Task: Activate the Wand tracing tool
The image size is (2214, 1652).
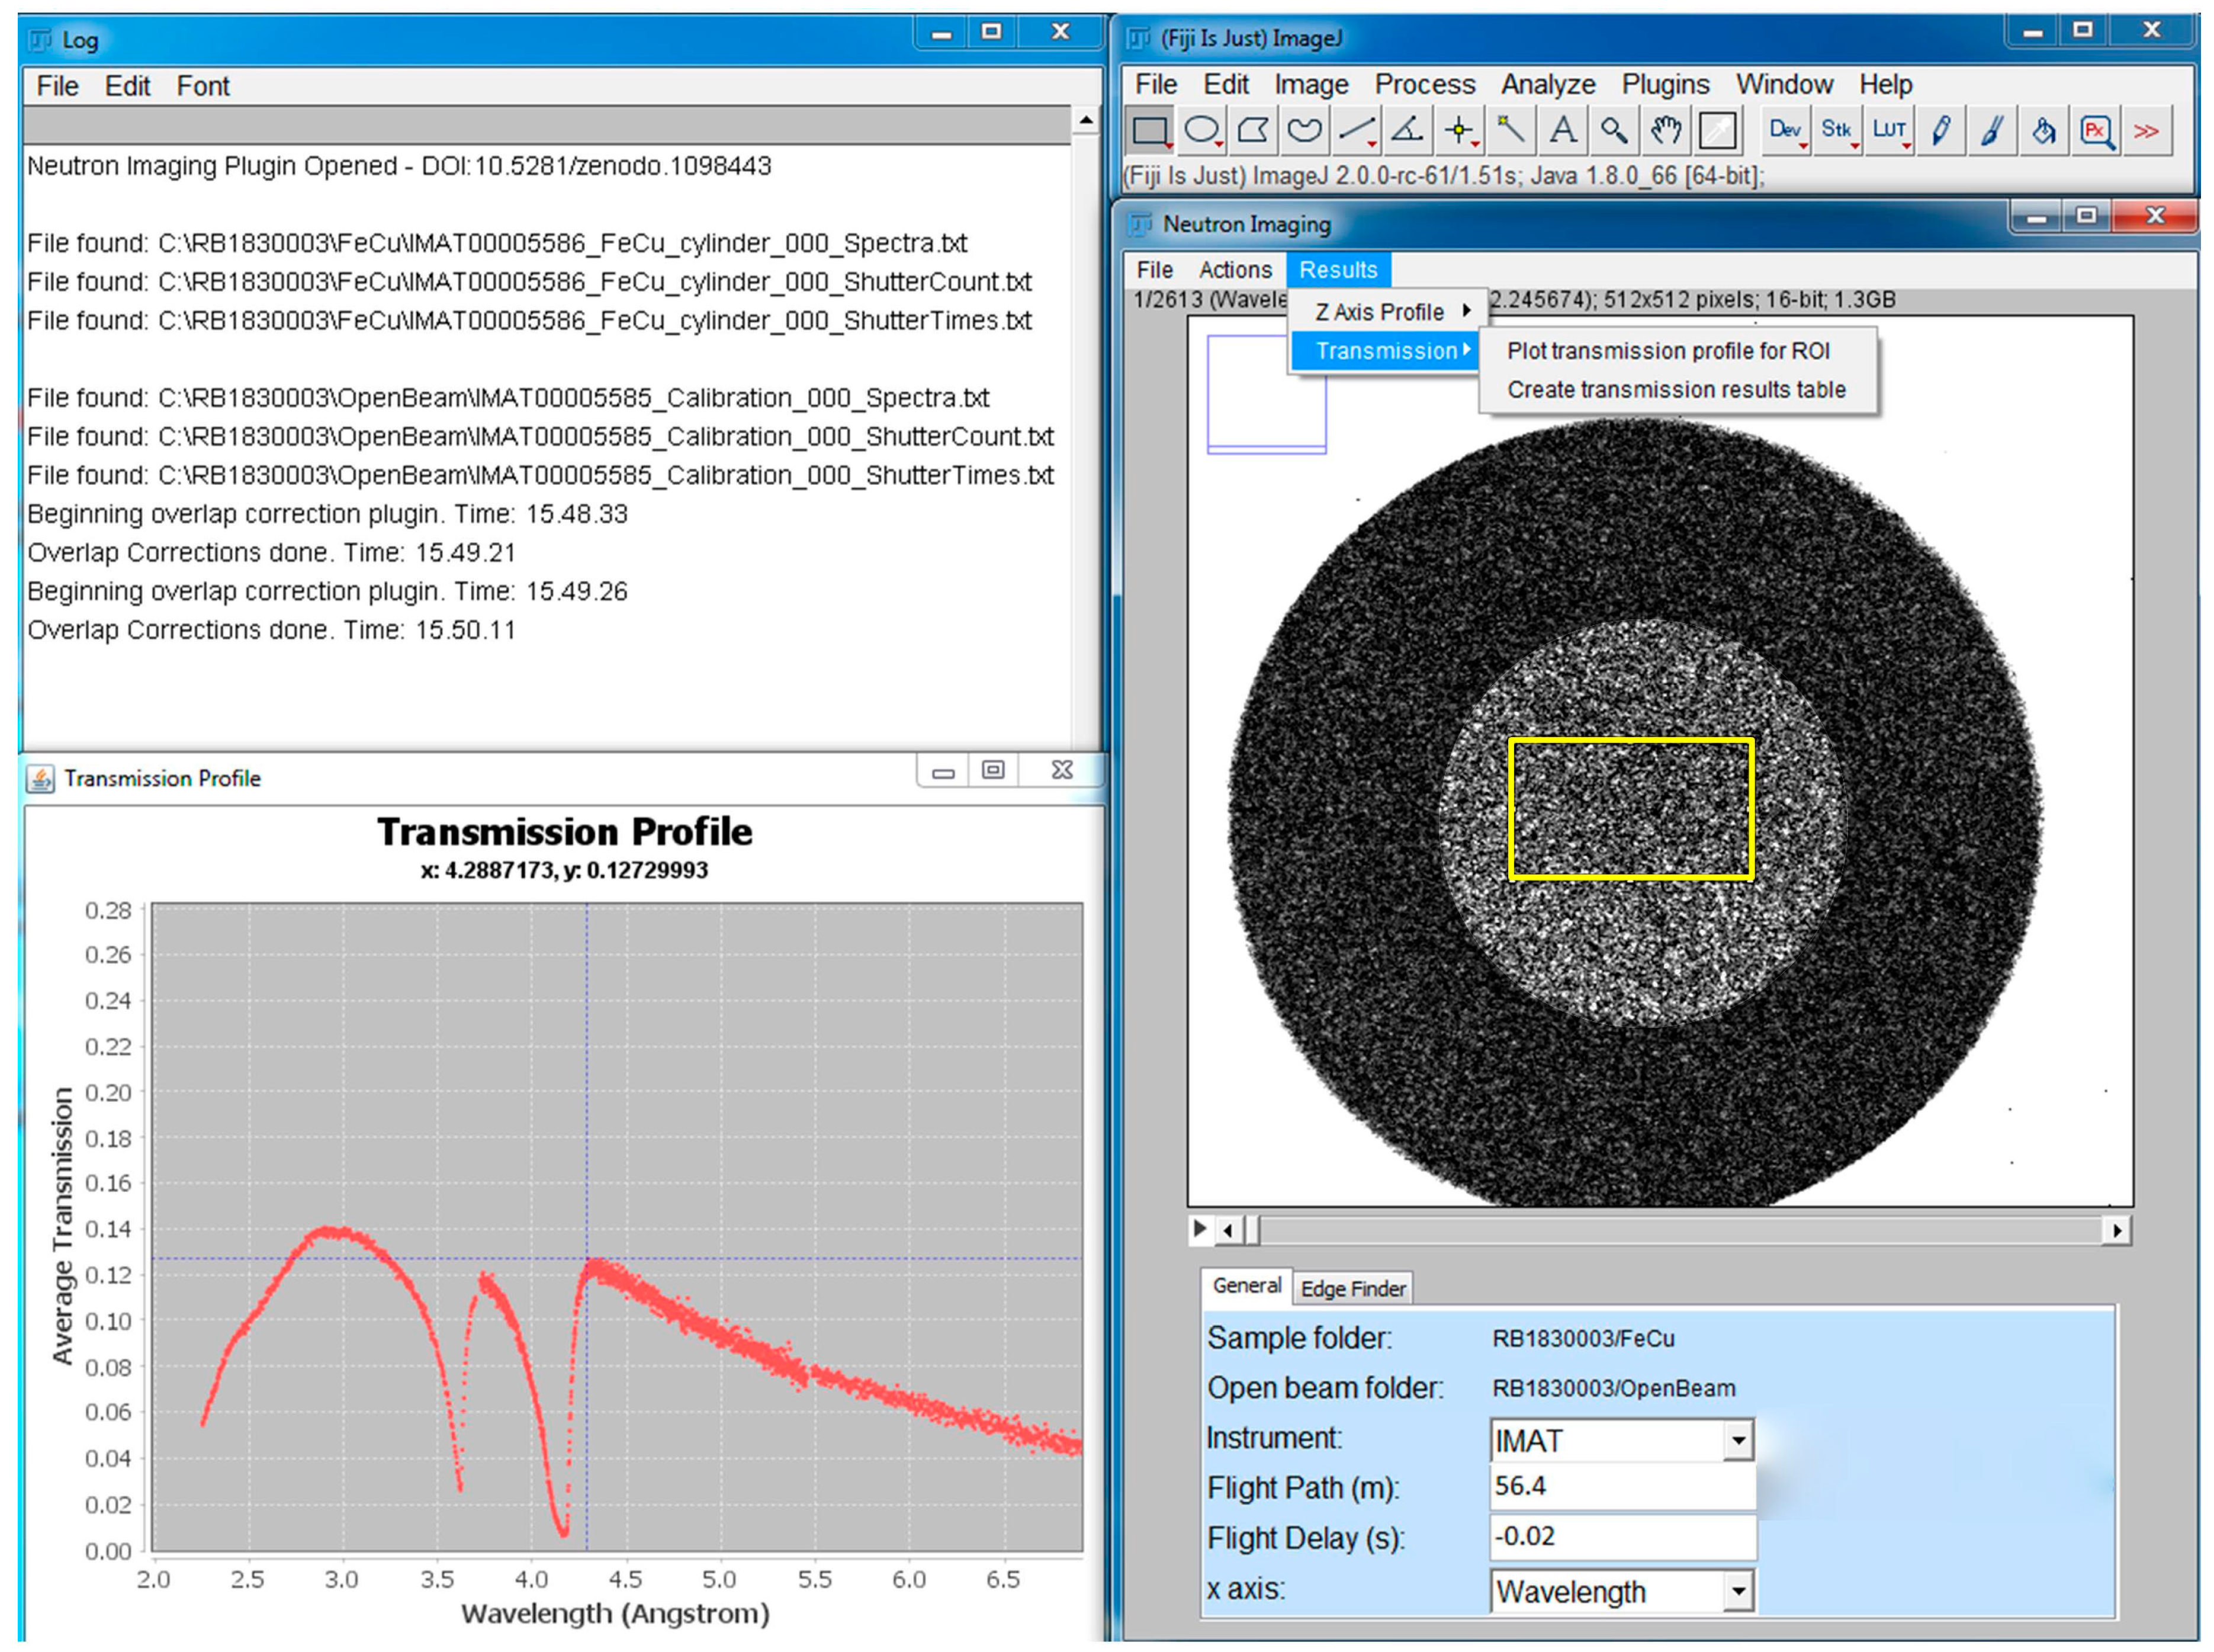Action: (x=1511, y=131)
